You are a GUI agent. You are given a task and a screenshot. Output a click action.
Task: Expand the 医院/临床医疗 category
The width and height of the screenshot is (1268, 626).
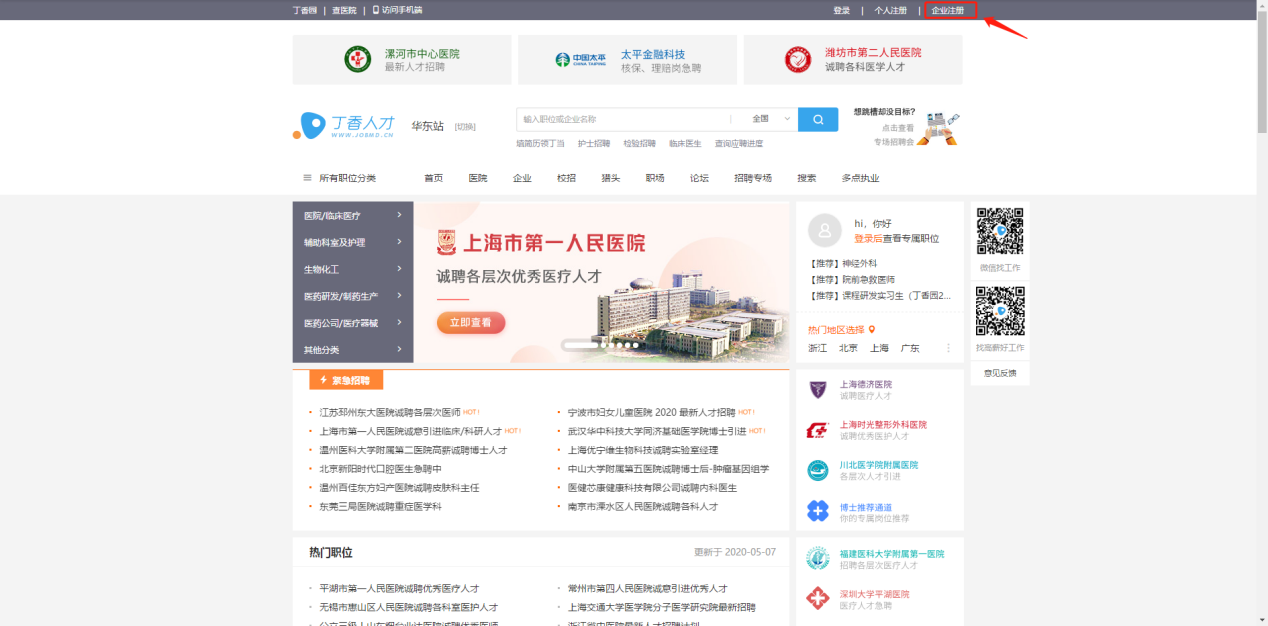[x=353, y=215]
